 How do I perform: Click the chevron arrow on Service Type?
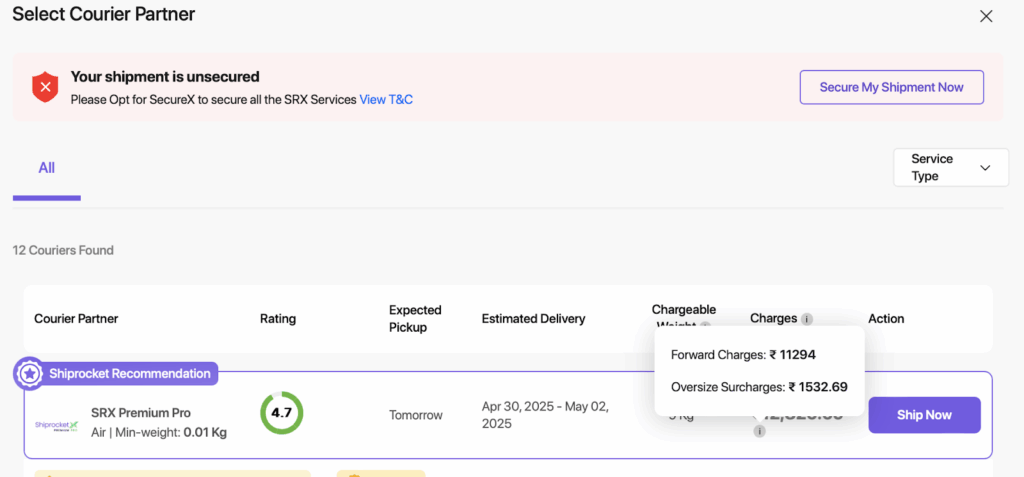click(x=985, y=168)
